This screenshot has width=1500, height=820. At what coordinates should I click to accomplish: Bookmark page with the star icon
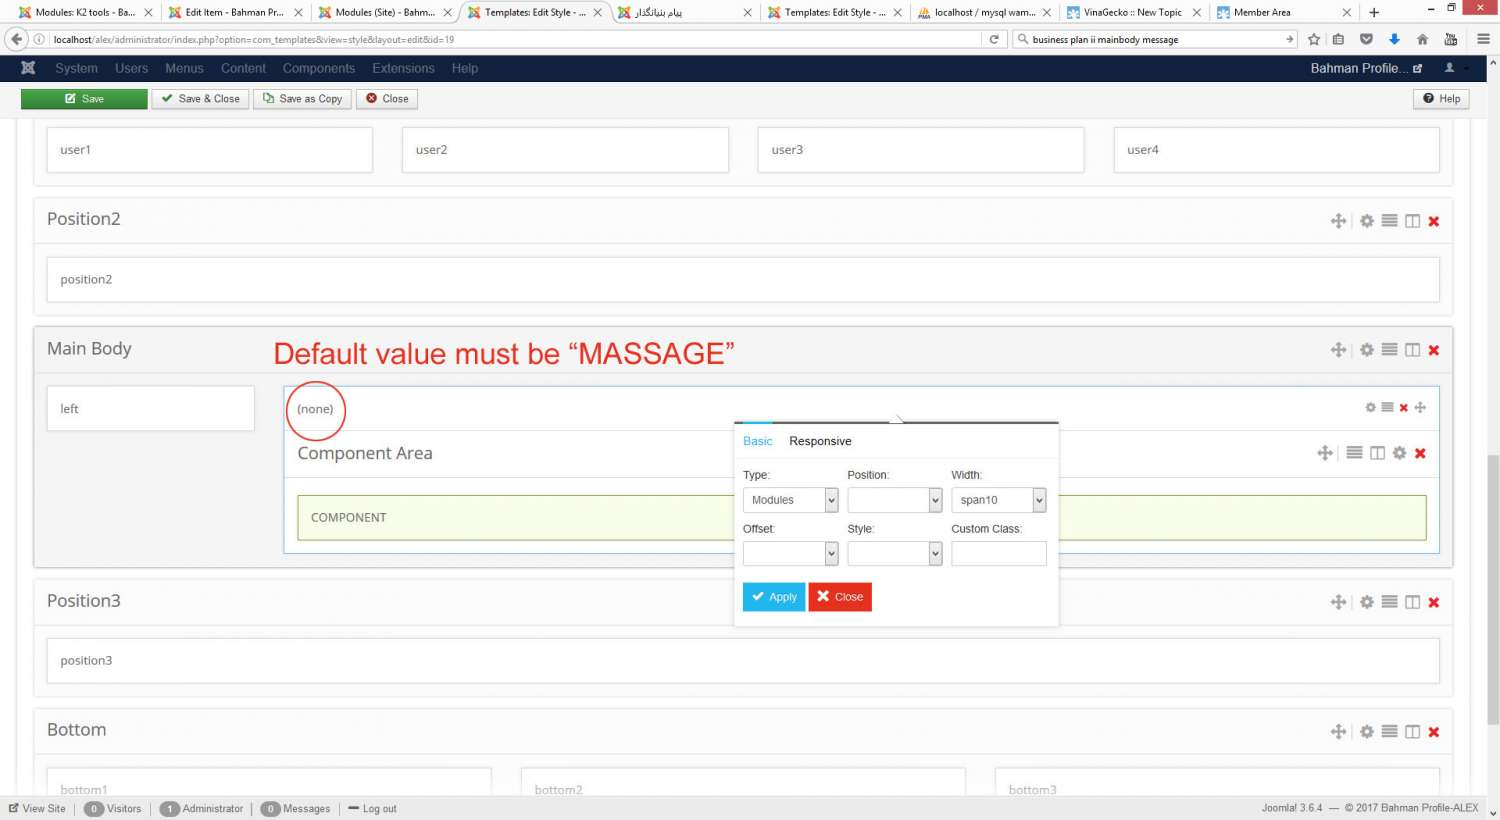[x=1314, y=40]
